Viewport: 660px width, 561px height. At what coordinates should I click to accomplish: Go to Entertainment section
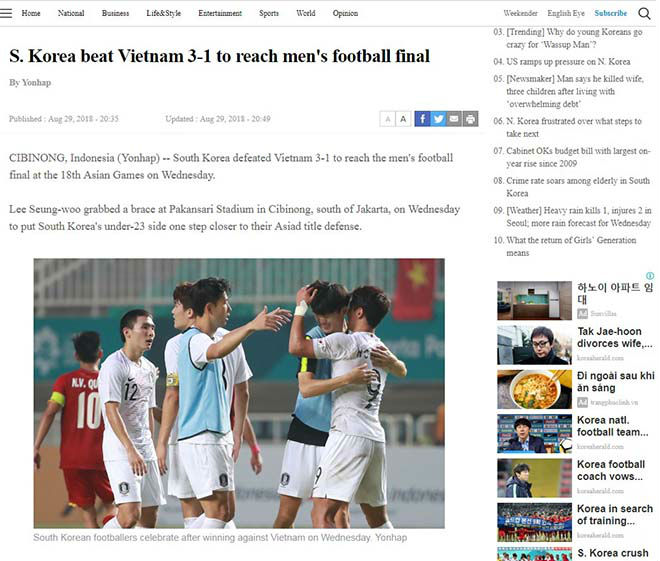pos(220,13)
